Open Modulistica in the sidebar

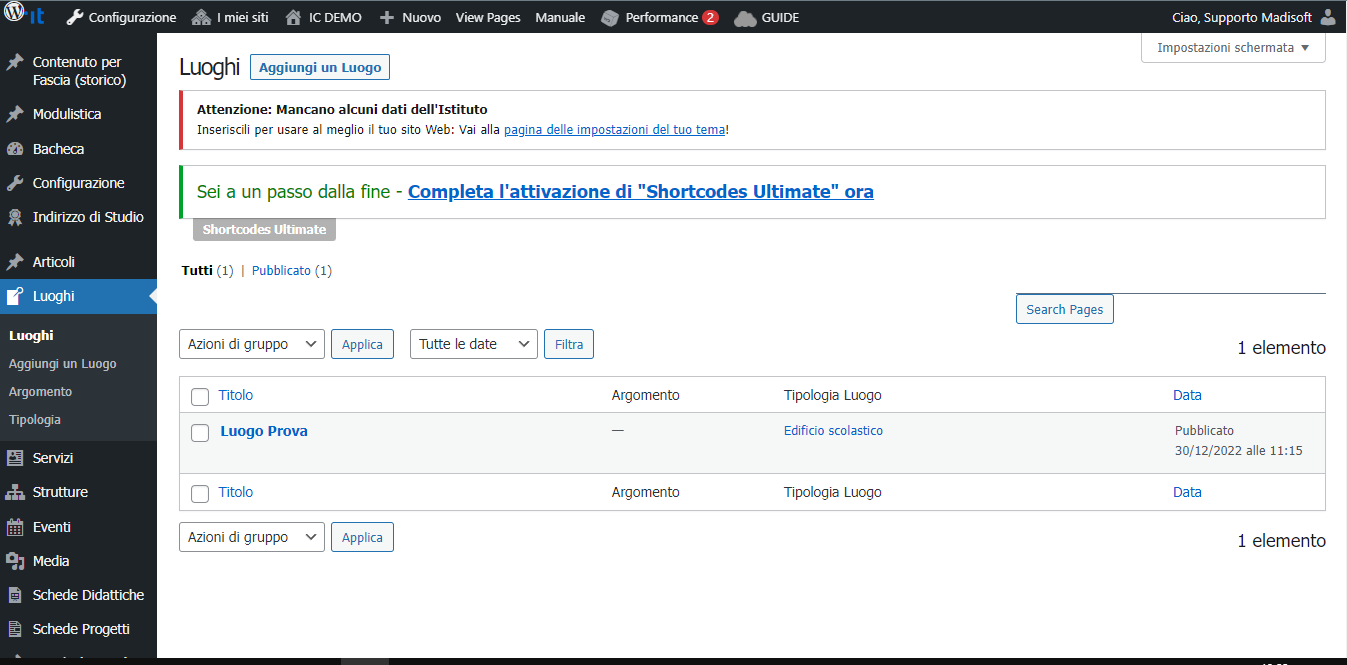tap(67, 114)
